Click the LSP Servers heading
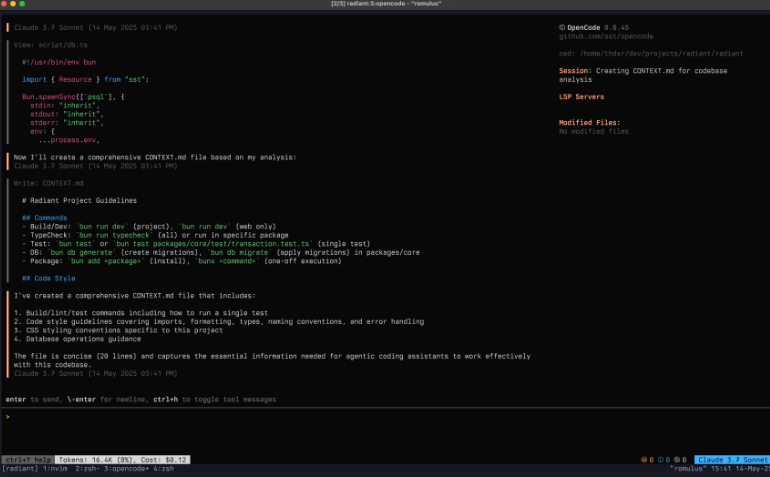 click(581, 97)
